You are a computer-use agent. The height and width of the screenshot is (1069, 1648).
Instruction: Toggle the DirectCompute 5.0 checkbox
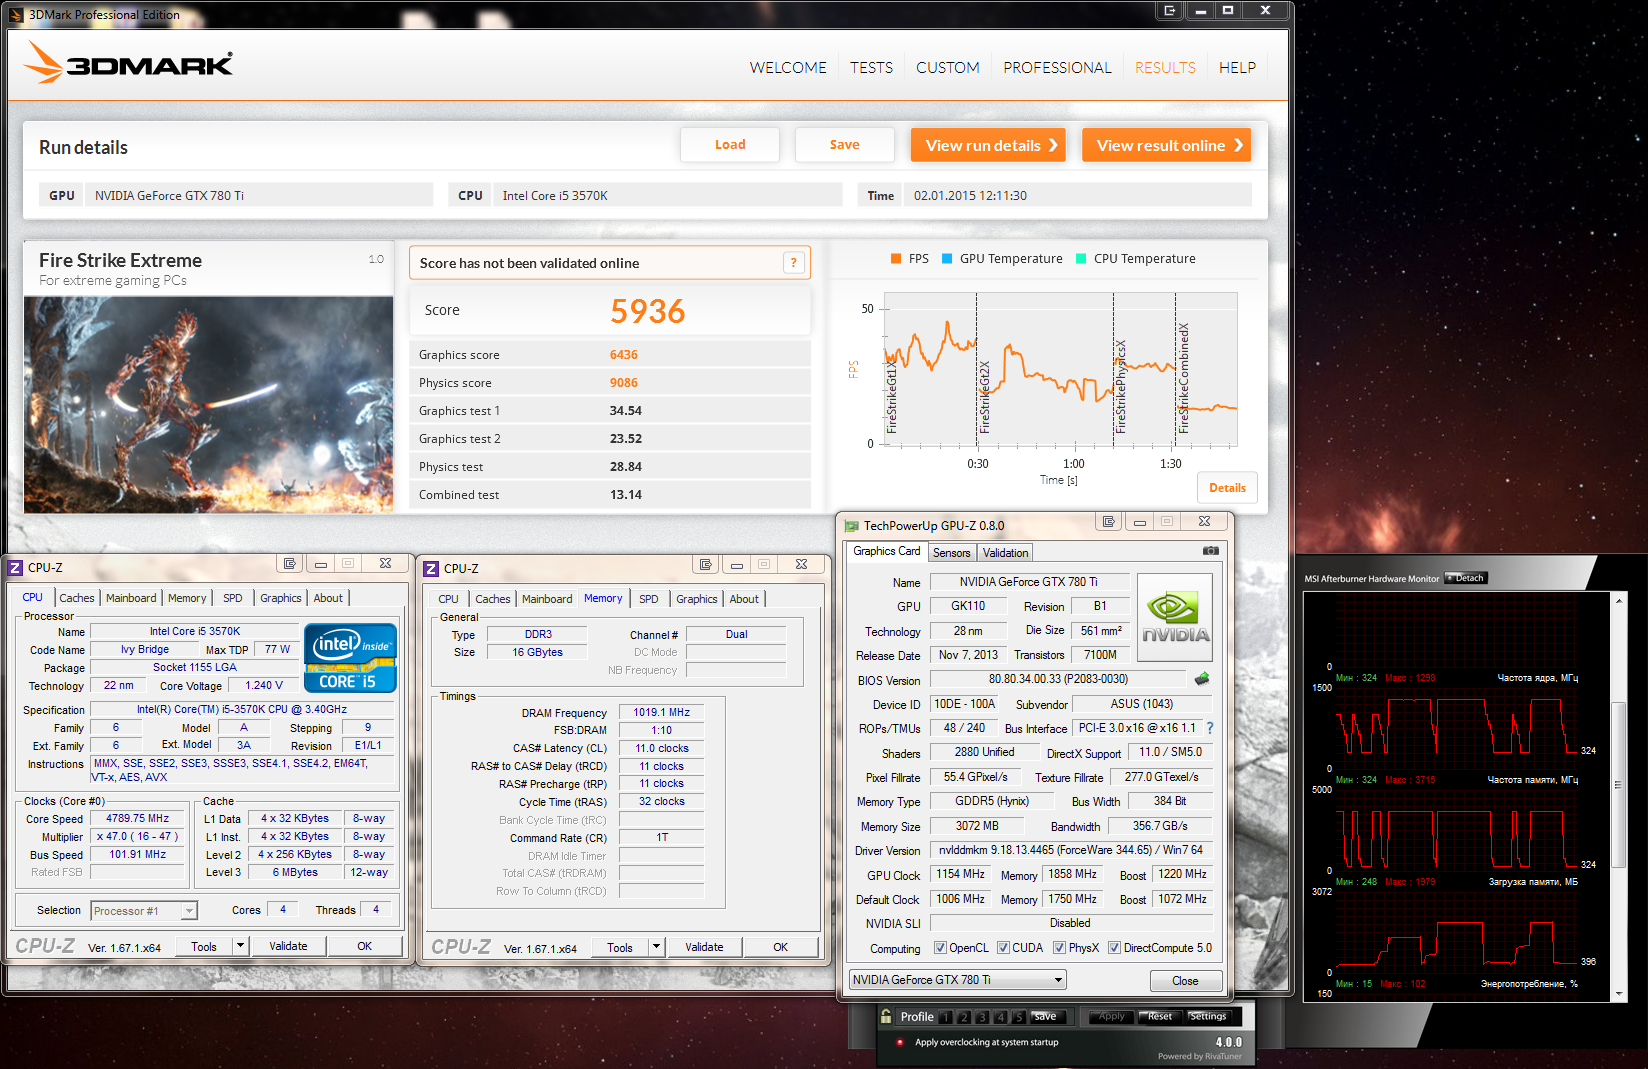pyautogui.click(x=1114, y=948)
